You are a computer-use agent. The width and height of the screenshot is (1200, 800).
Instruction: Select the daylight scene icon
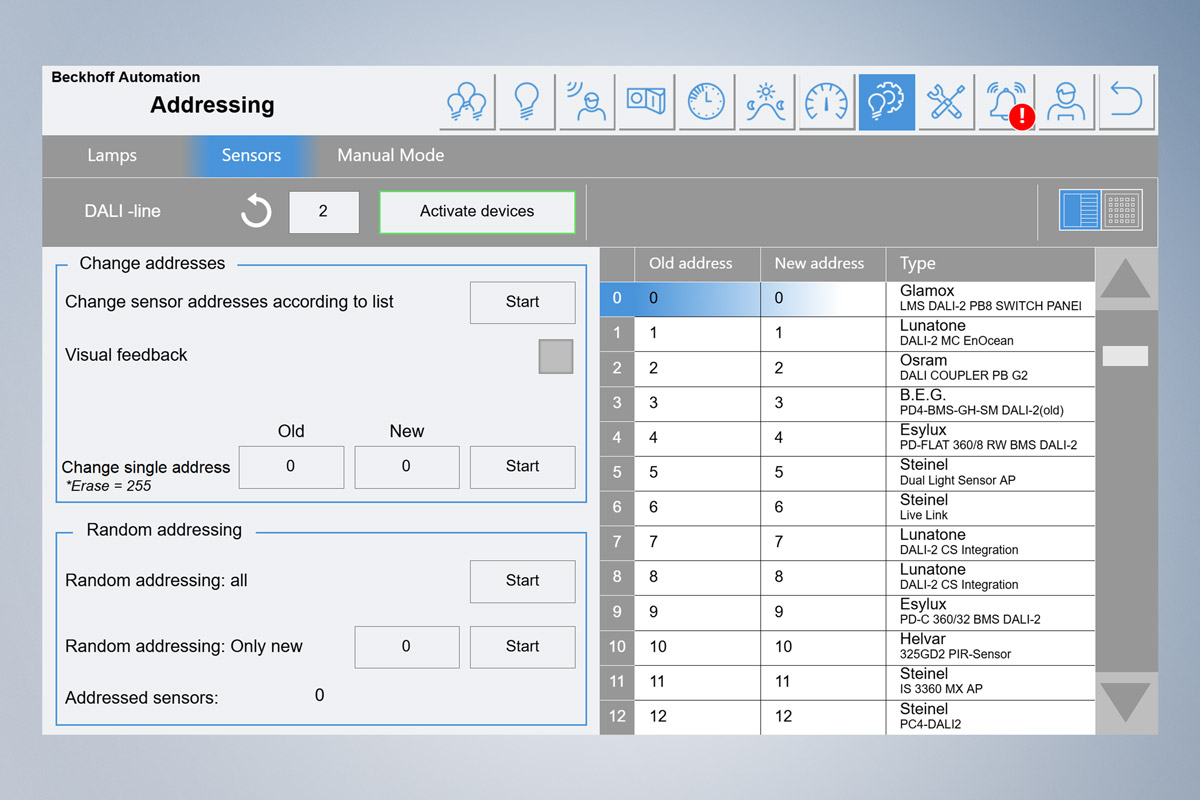pos(766,101)
